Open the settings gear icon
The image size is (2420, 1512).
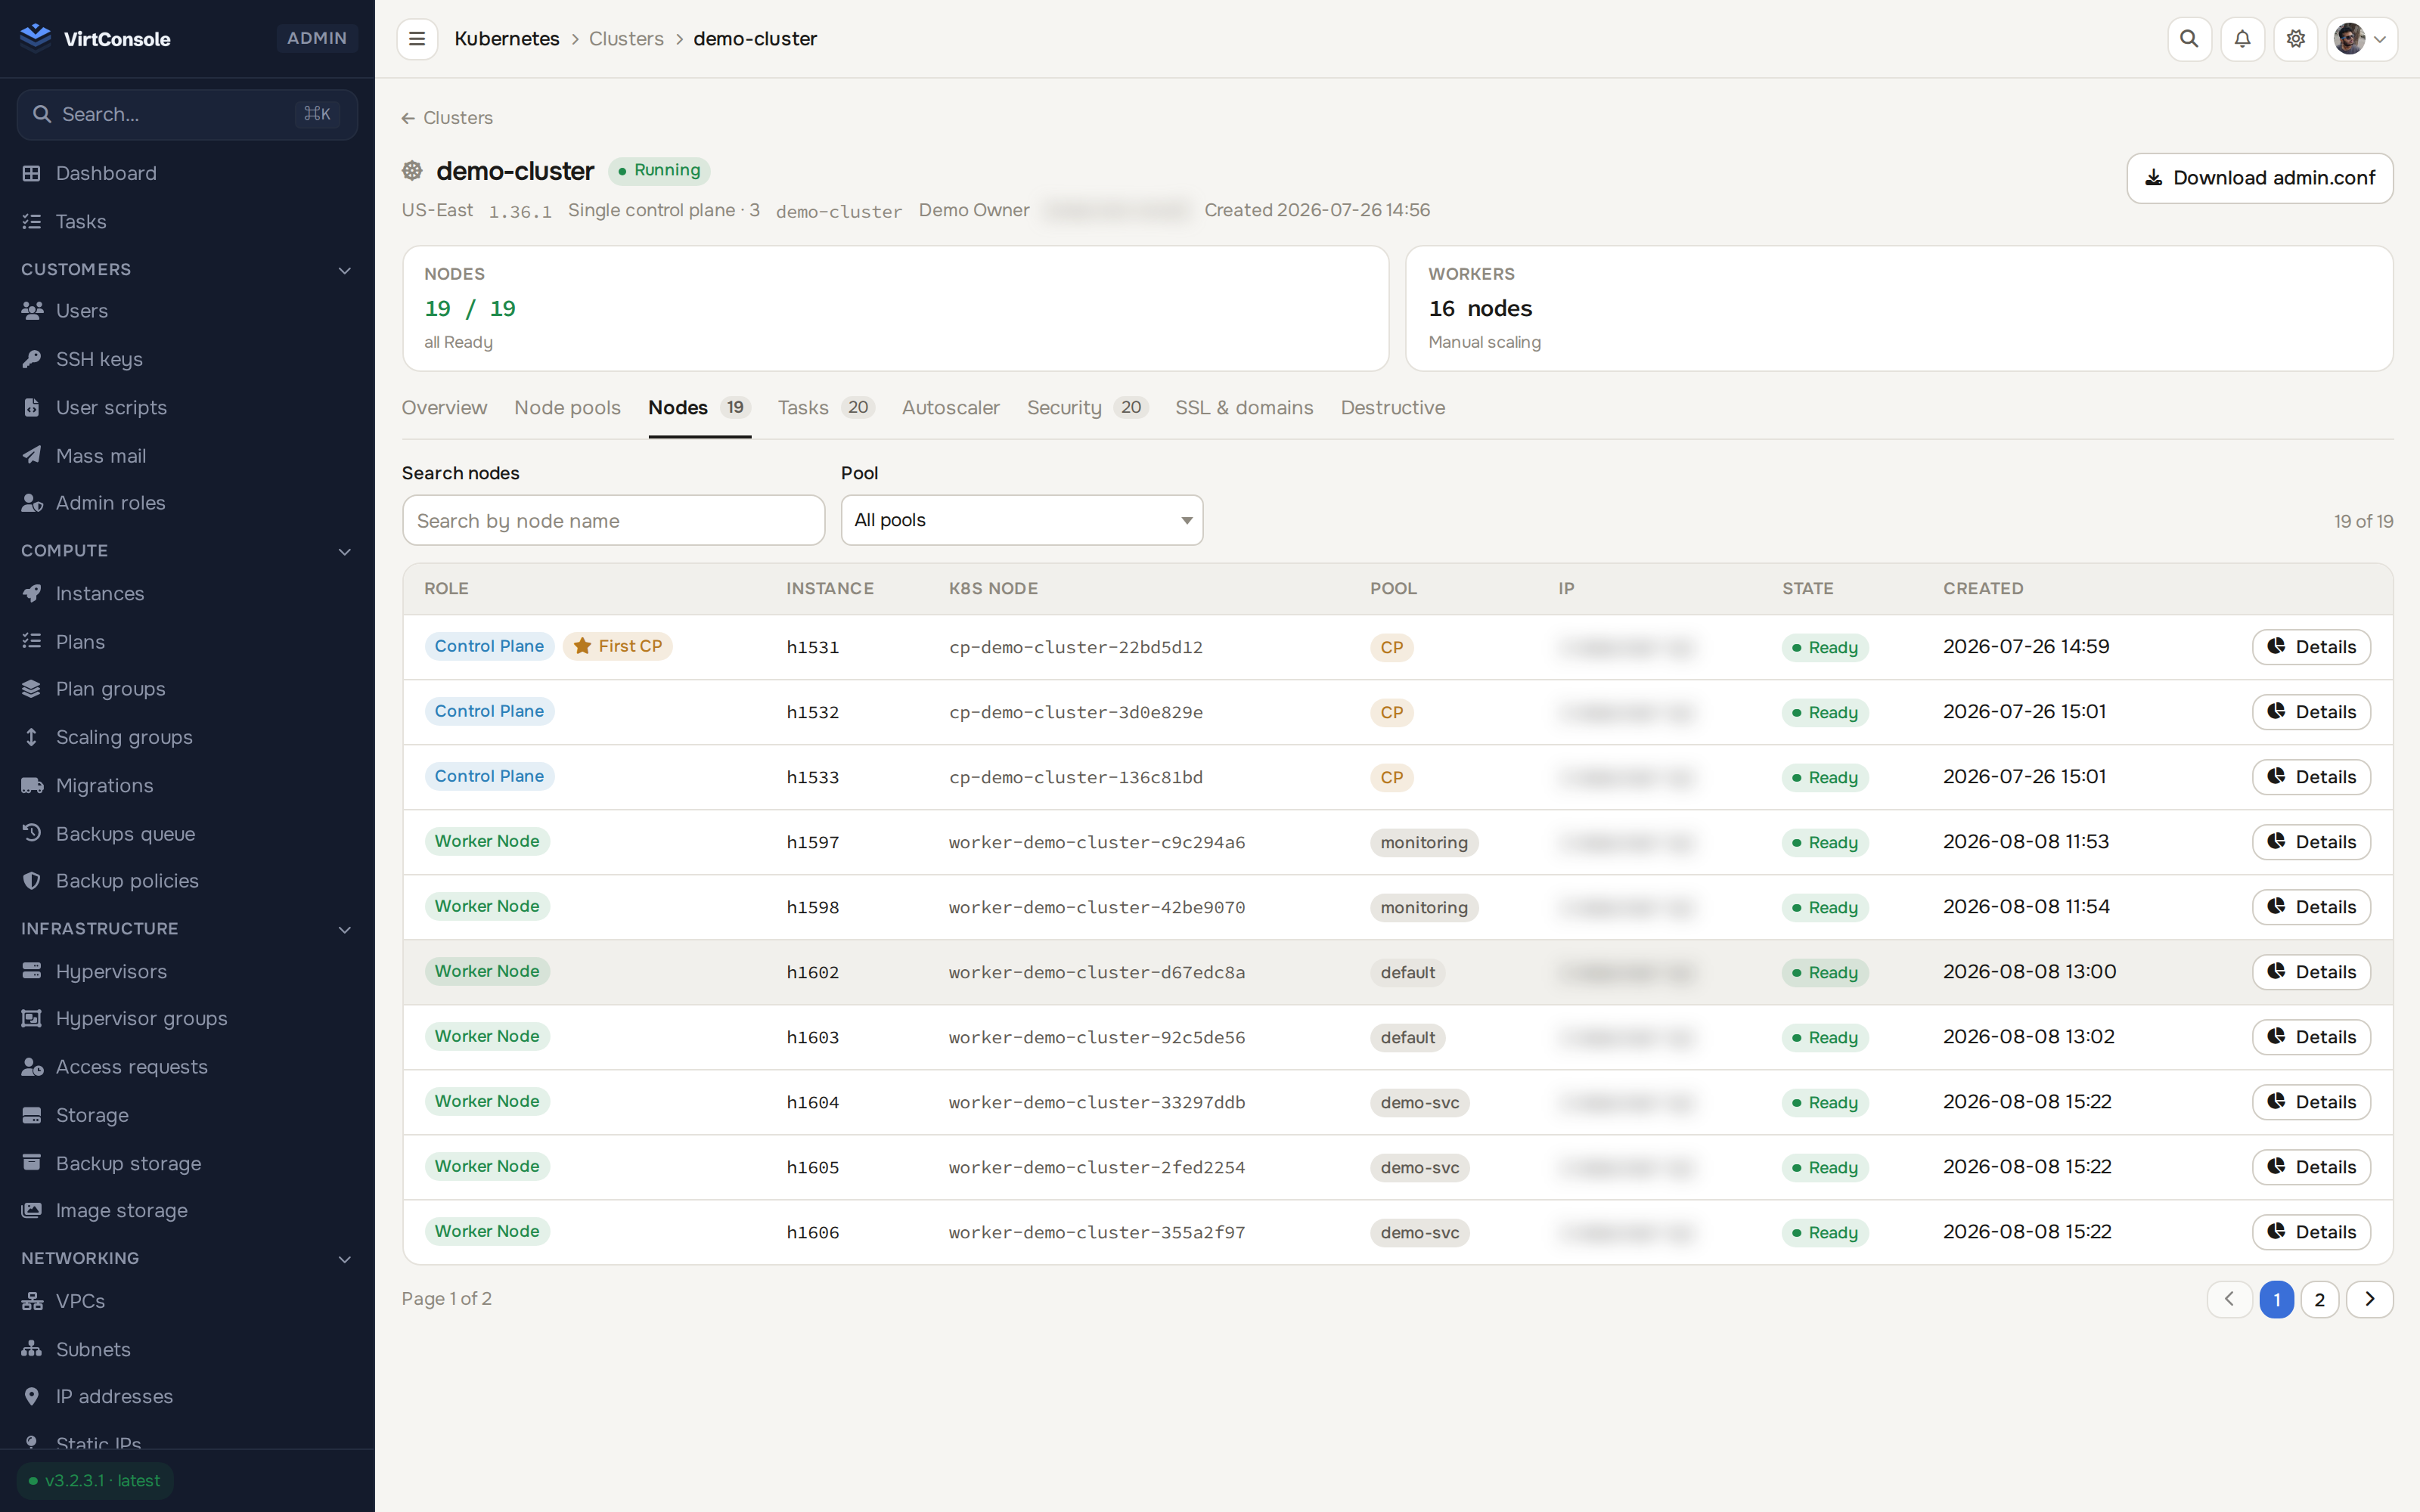pos(2295,39)
